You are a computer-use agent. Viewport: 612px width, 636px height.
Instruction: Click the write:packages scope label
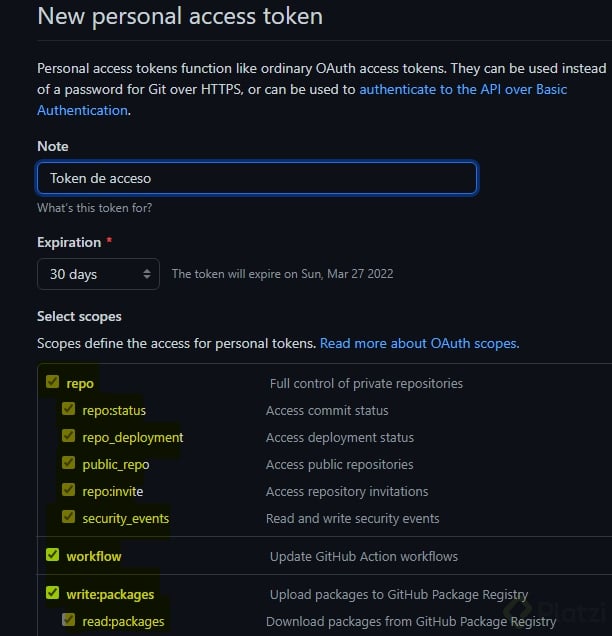[x=110, y=594]
